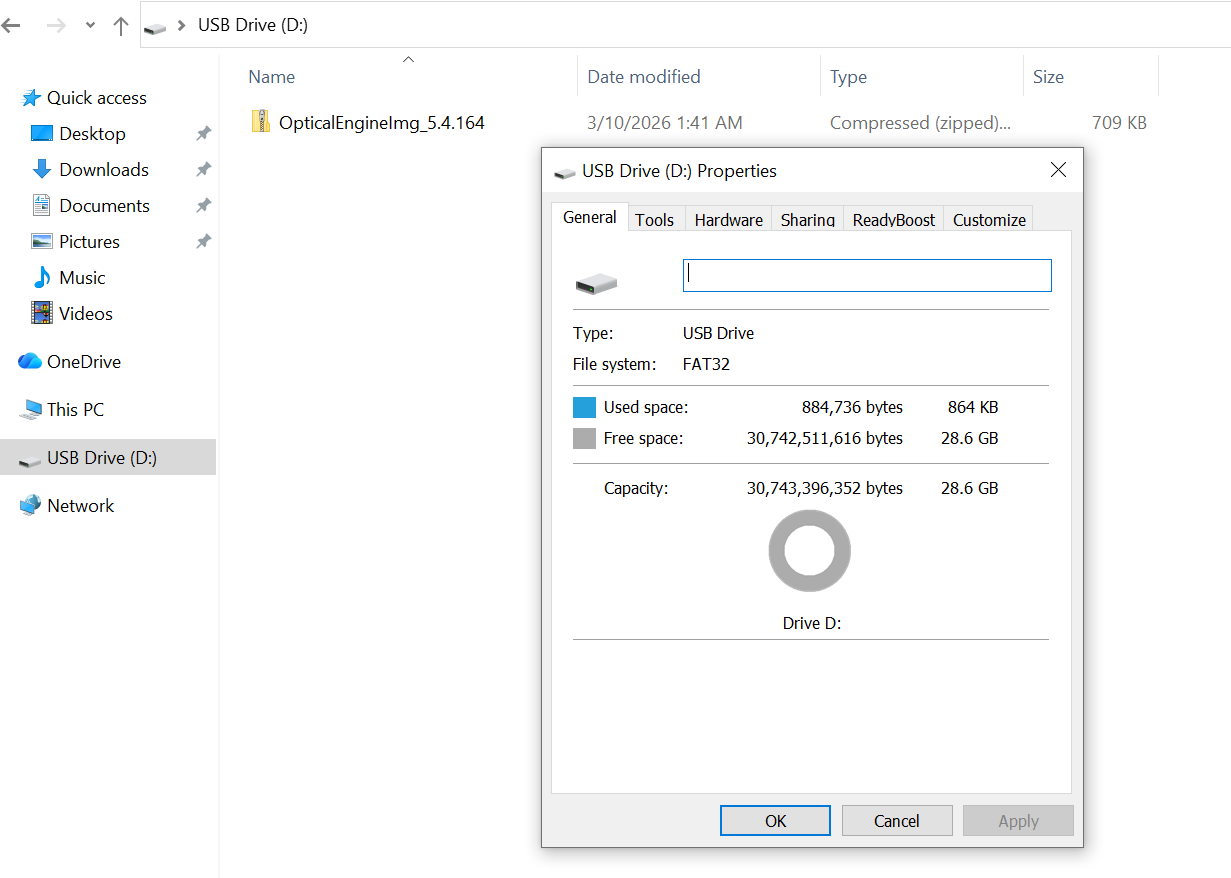Expand the address bar path chevron
This screenshot has height=878, width=1231.
coord(182,26)
